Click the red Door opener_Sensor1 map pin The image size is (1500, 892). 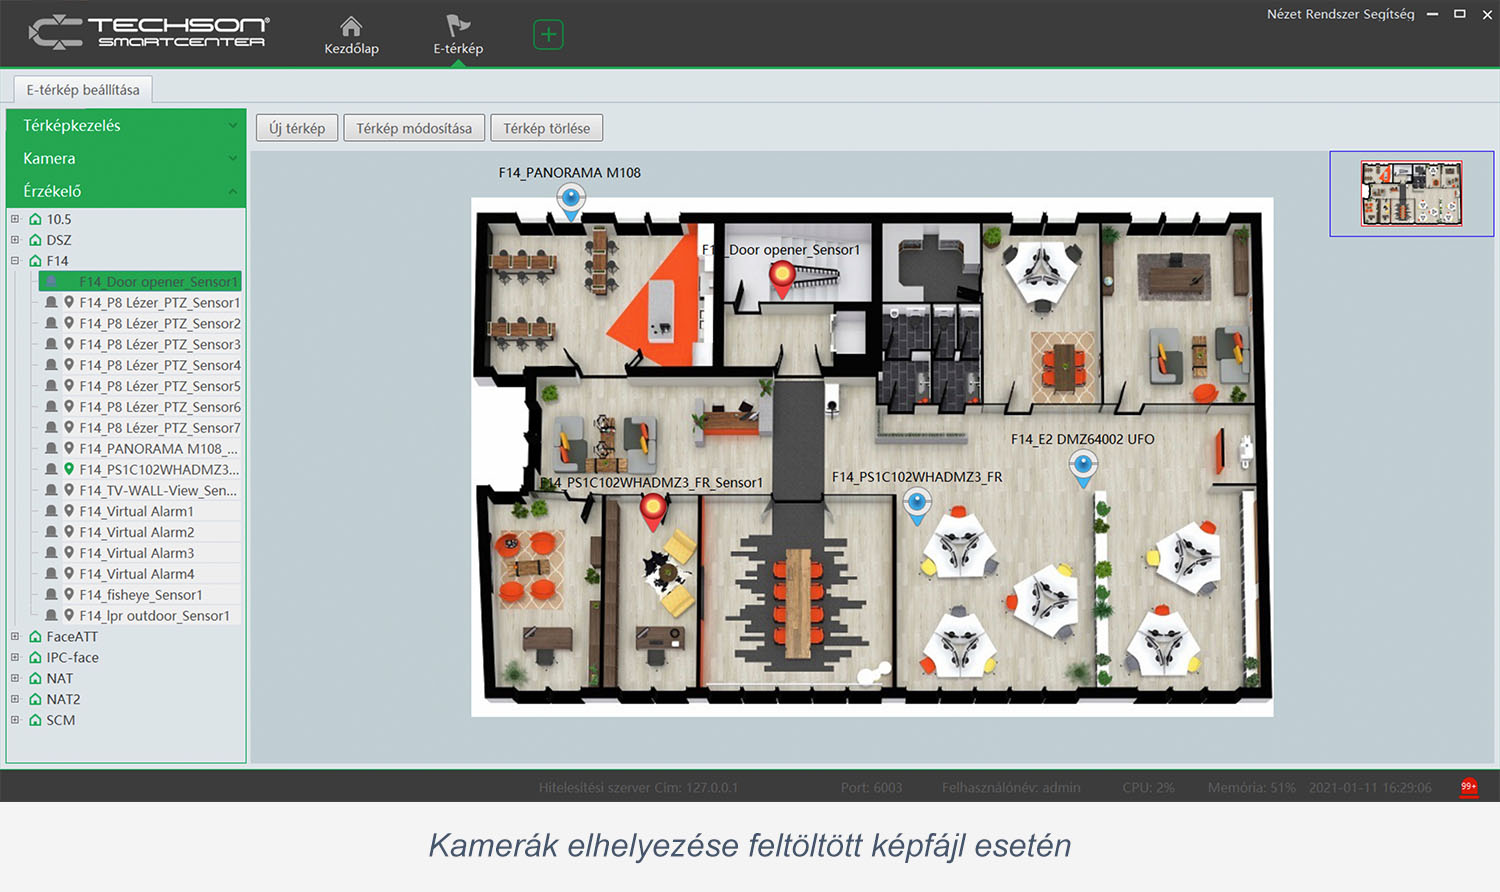[x=783, y=277]
